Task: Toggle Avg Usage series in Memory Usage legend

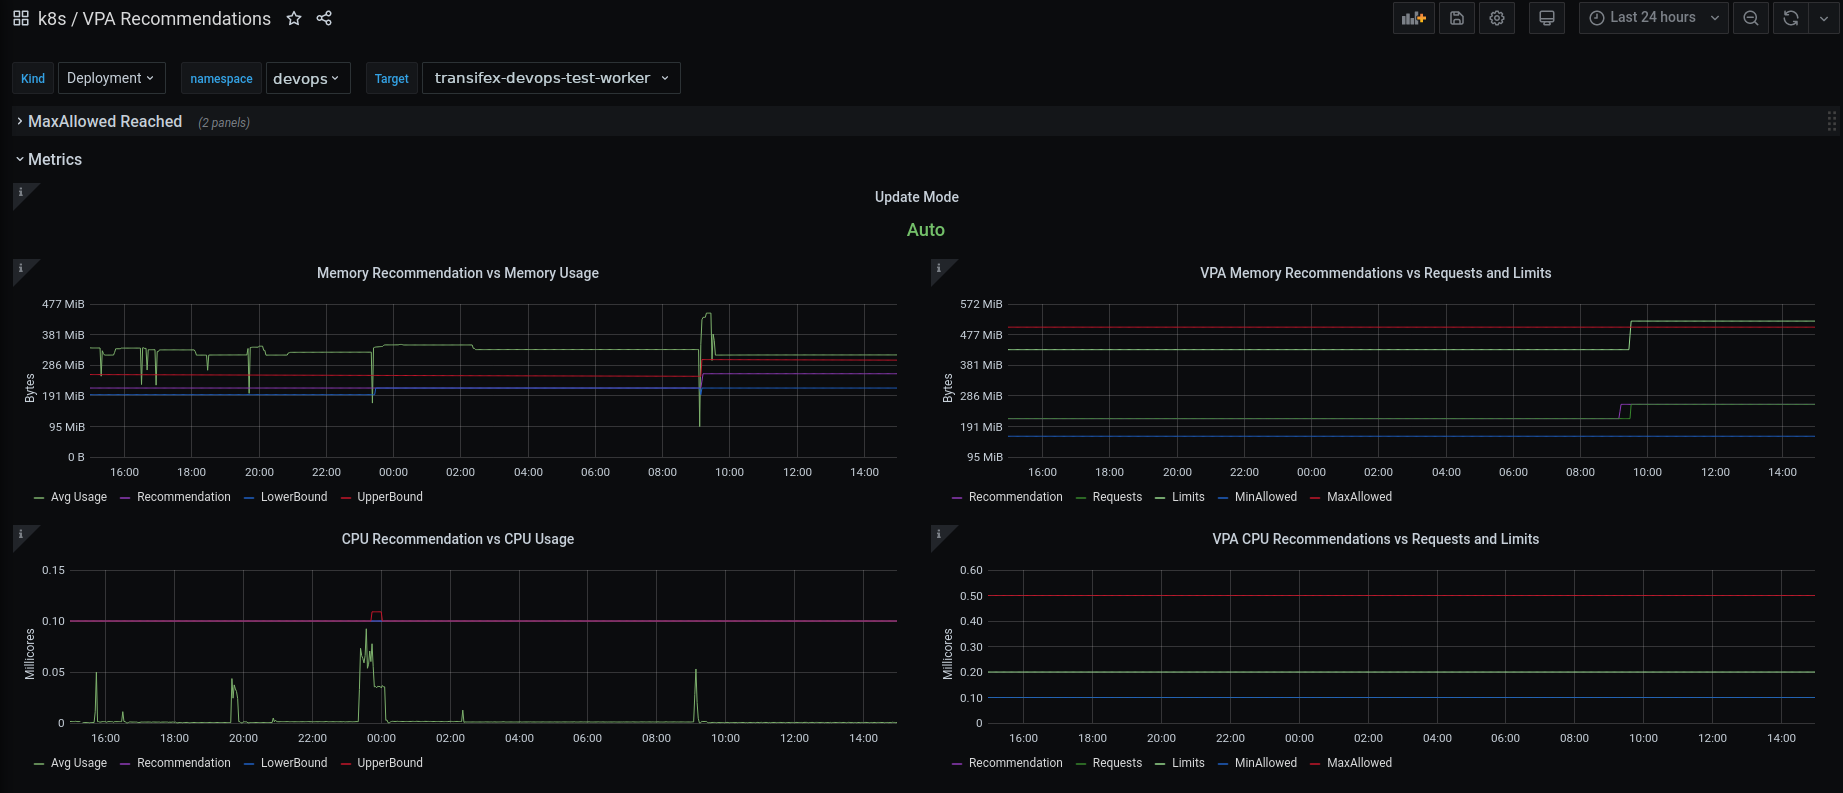Action: [78, 497]
